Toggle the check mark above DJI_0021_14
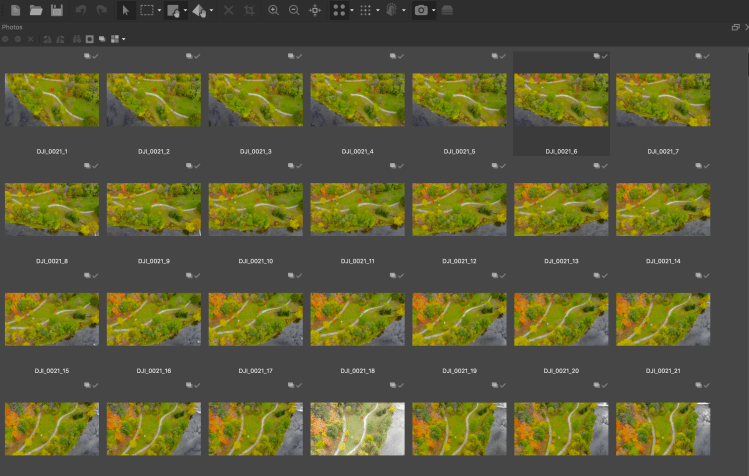Image resolution: width=749 pixels, height=476 pixels. click(x=706, y=167)
